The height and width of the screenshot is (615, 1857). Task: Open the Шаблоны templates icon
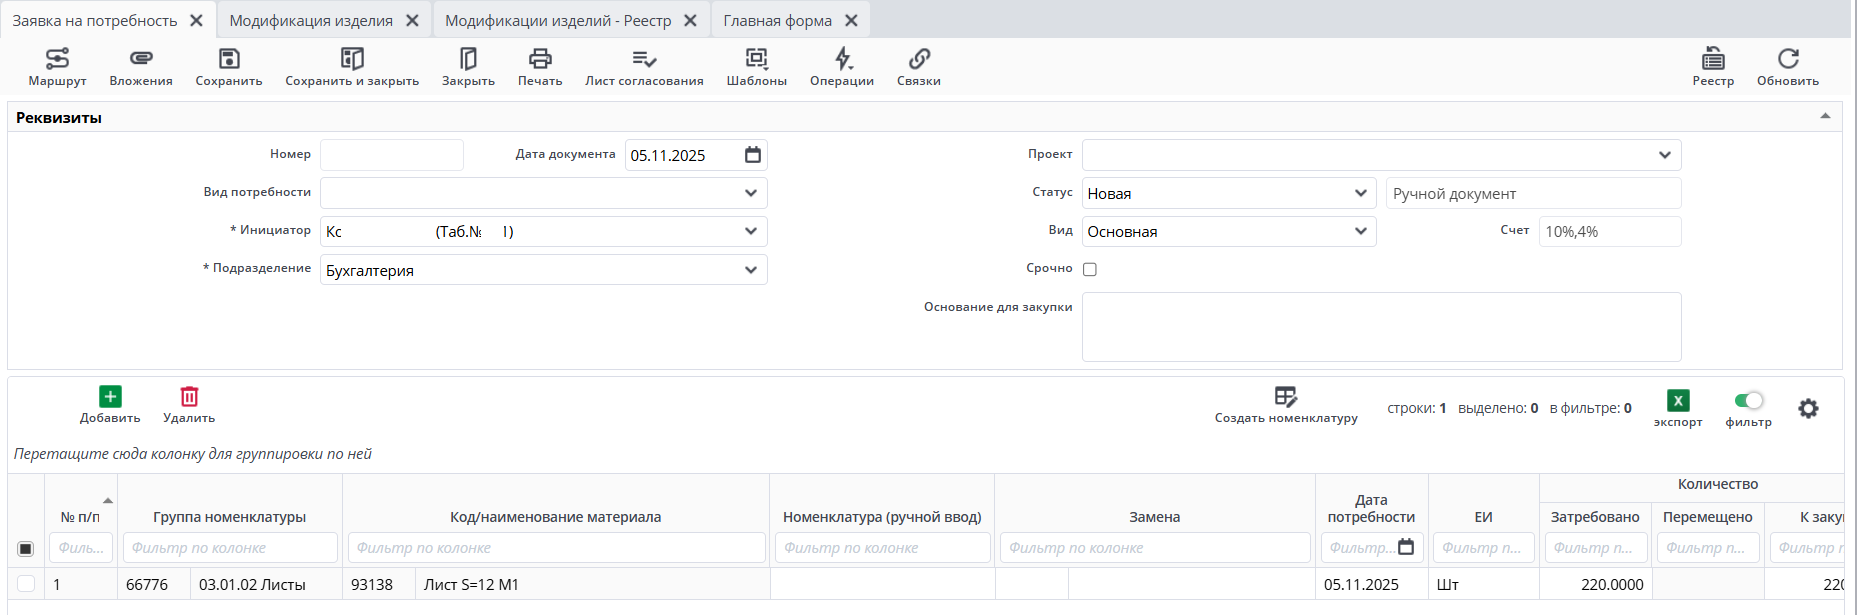pos(756,59)
